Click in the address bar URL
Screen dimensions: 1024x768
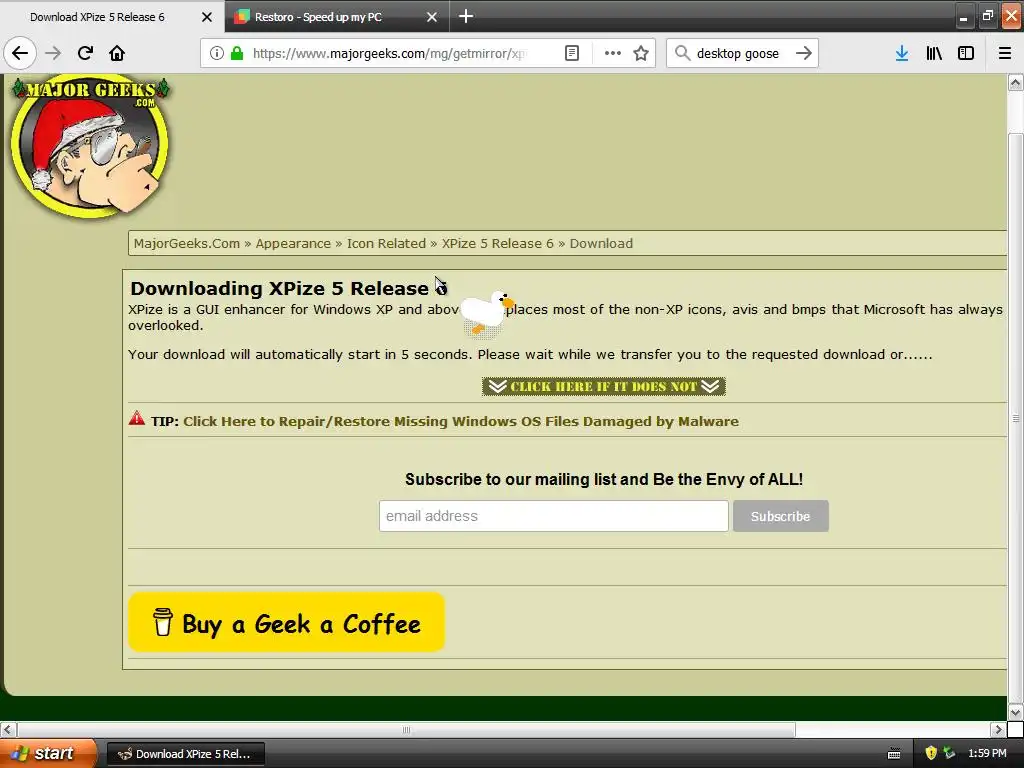pyautogui.click(x=389, y=53)
